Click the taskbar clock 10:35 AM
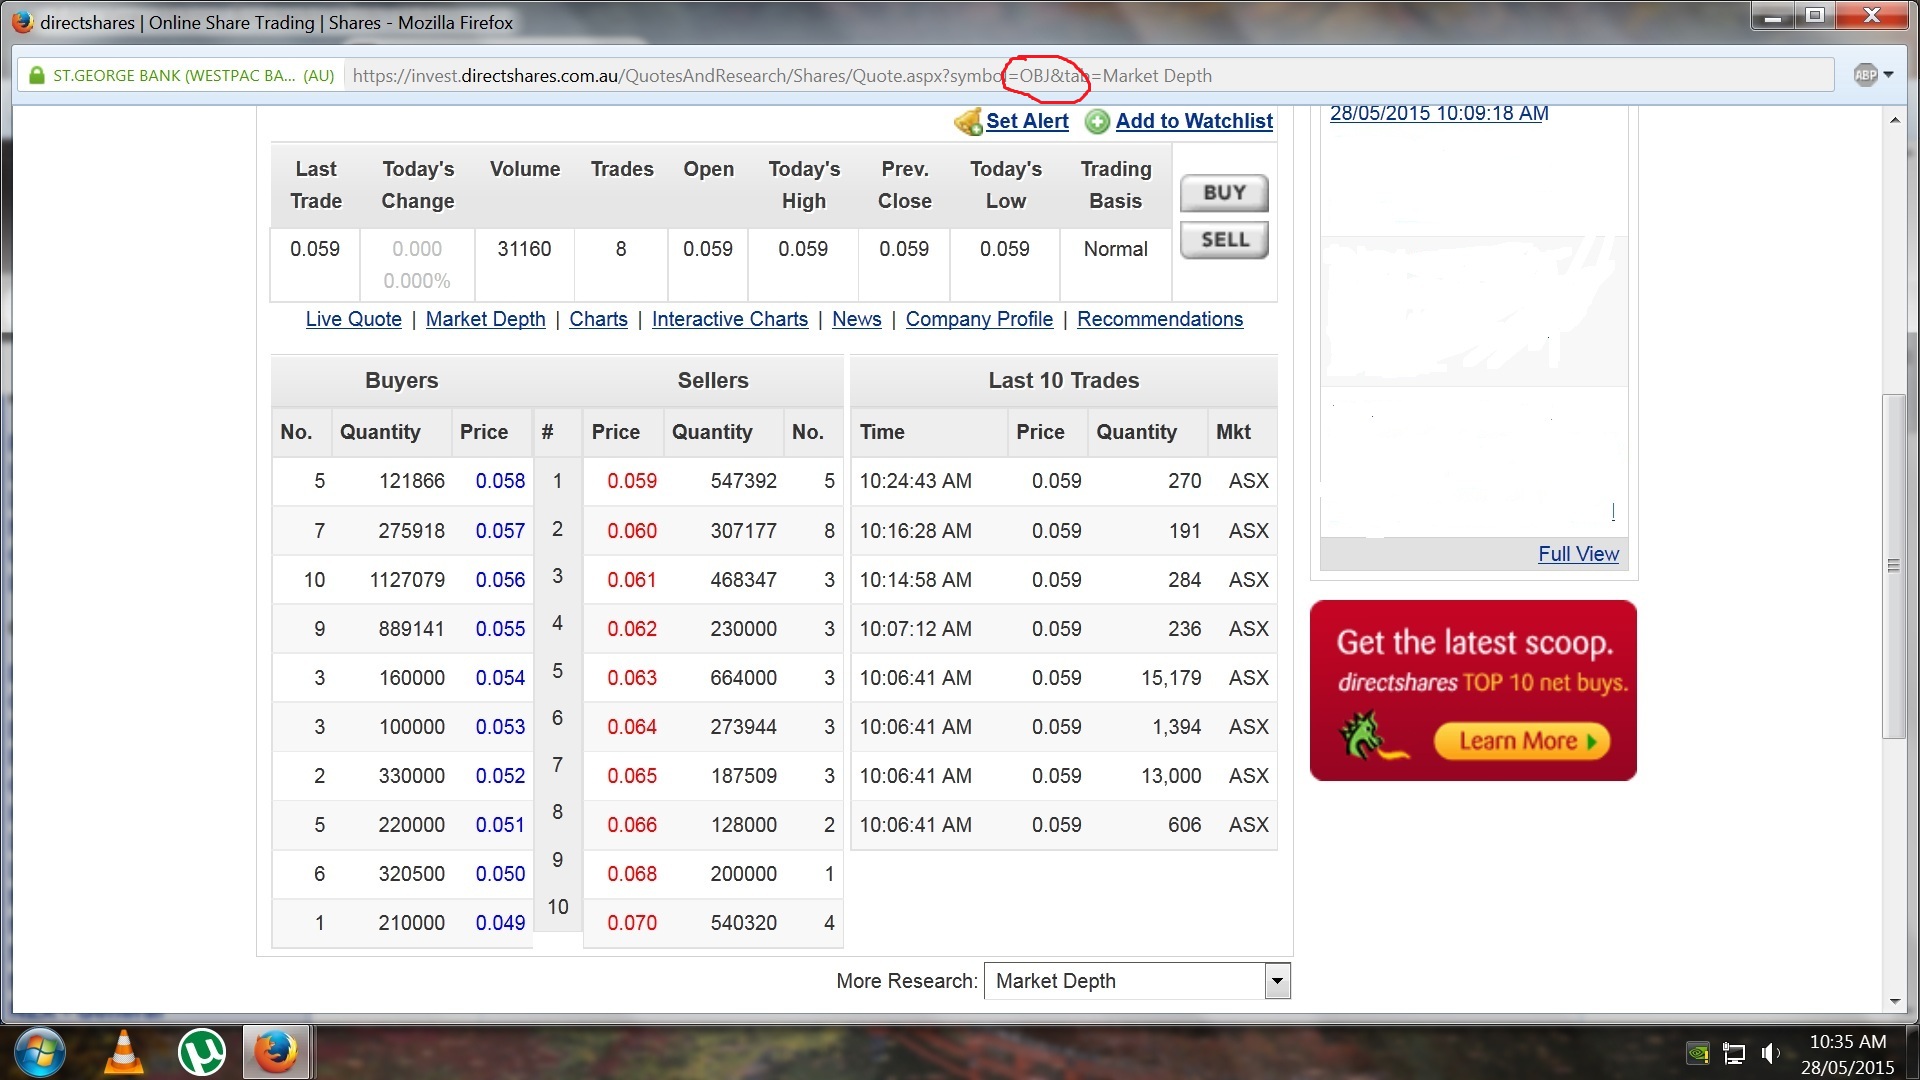This screenshot has height=1080, width=1920. (1847, 1042)
